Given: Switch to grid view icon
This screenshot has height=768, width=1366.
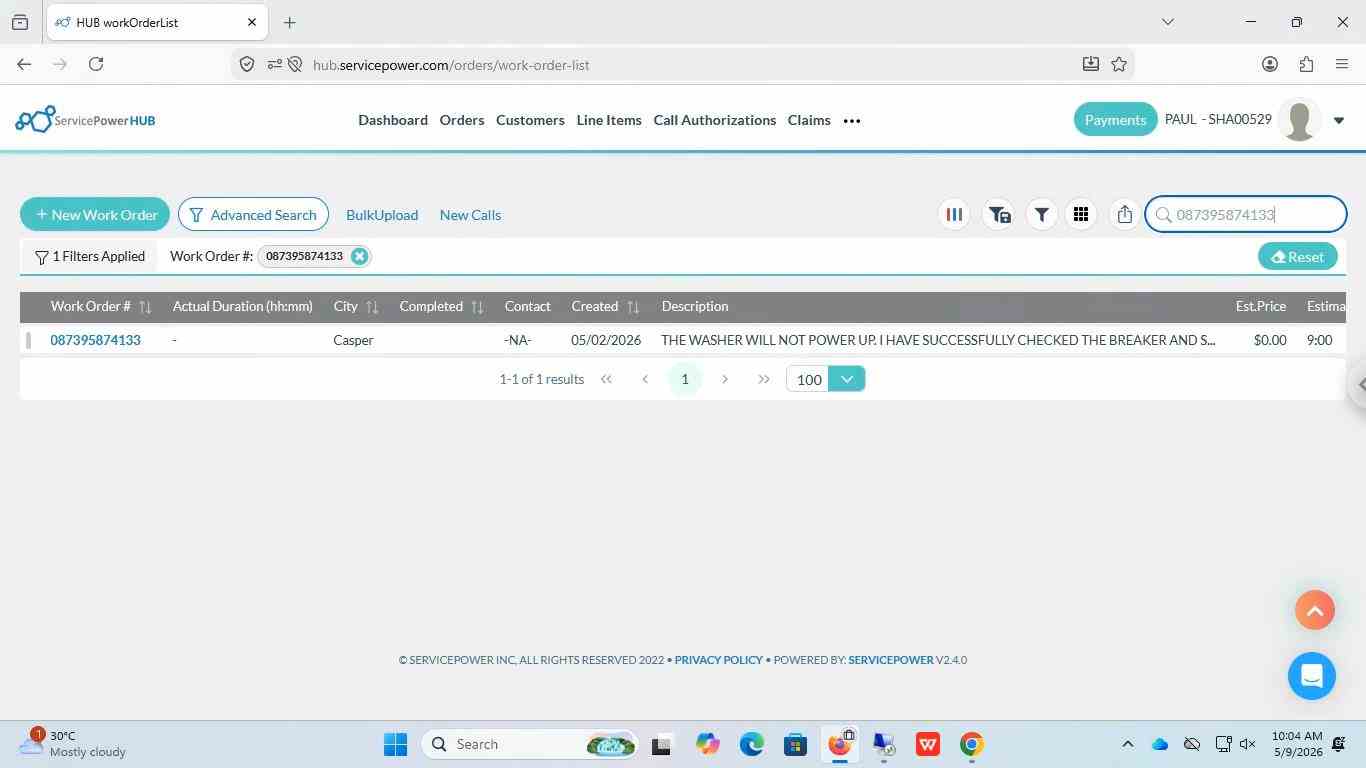Looking at the screenshot, I should (1080, 214).
